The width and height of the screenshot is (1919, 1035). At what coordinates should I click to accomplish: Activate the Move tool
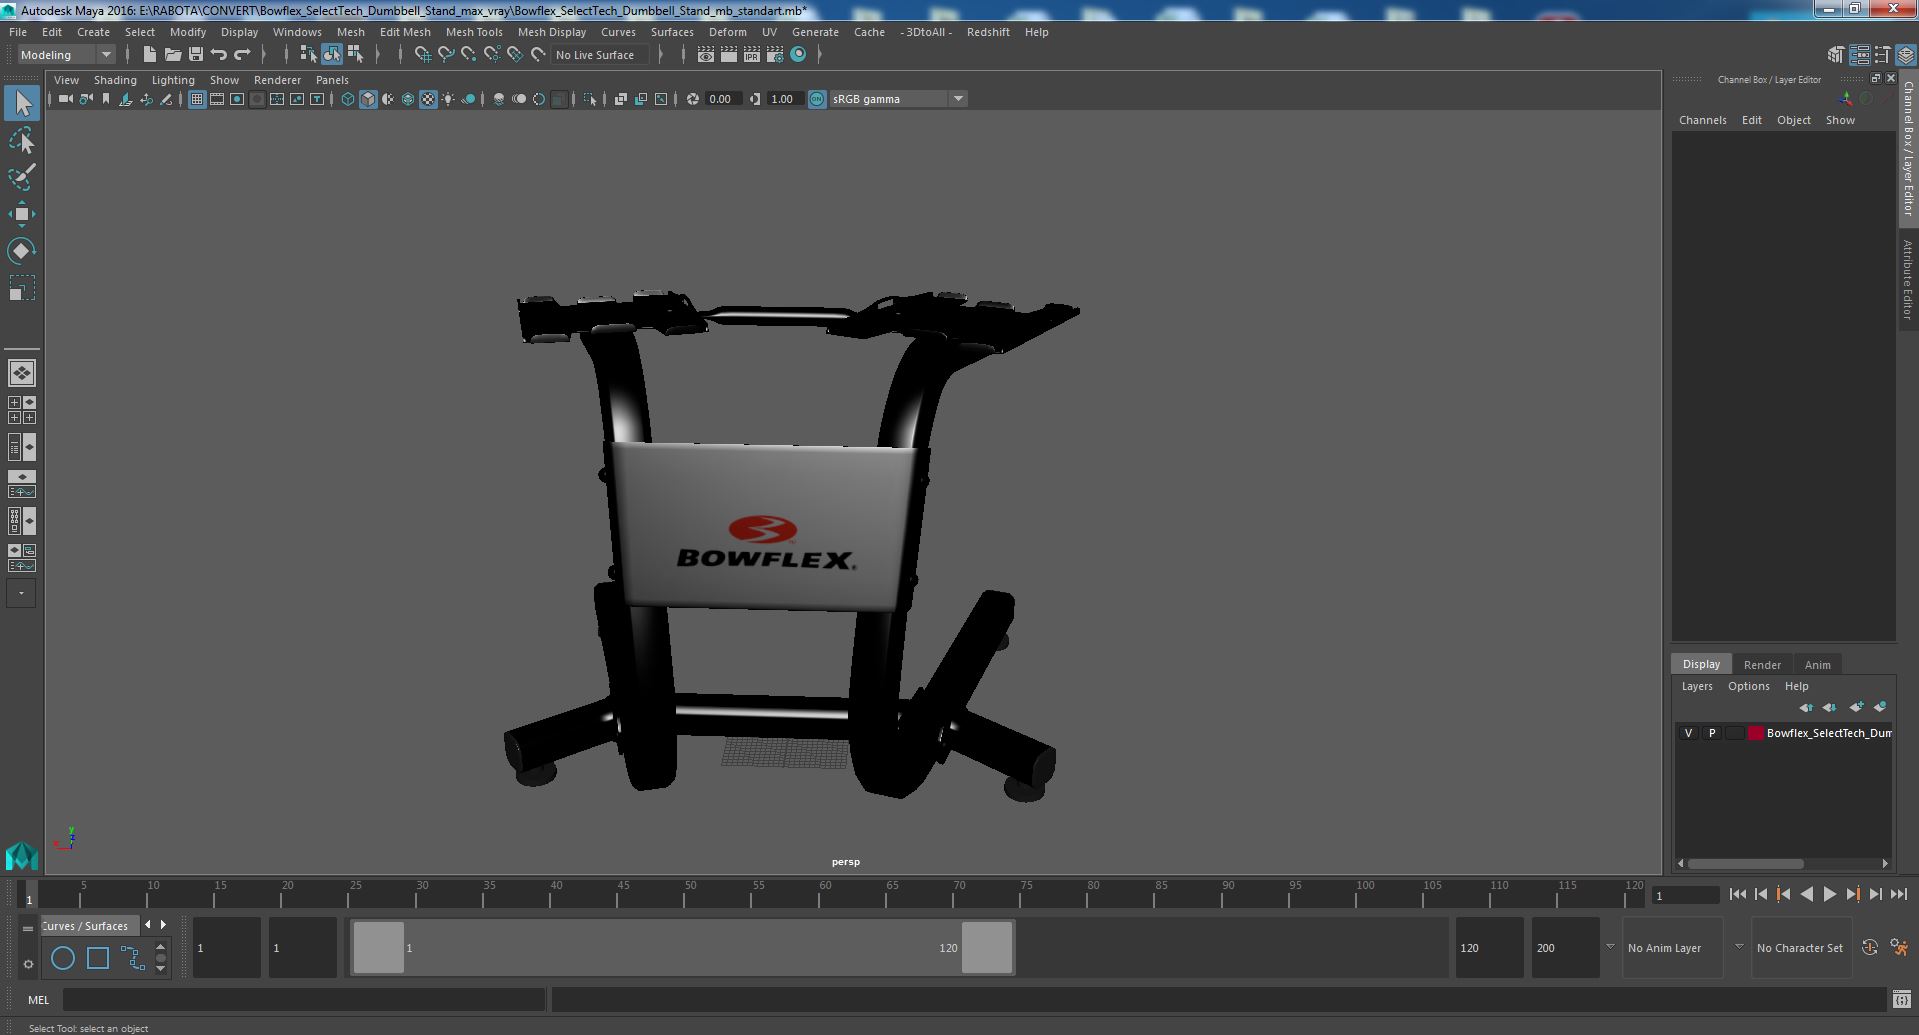pyautogui.click(x=22, y=214)
